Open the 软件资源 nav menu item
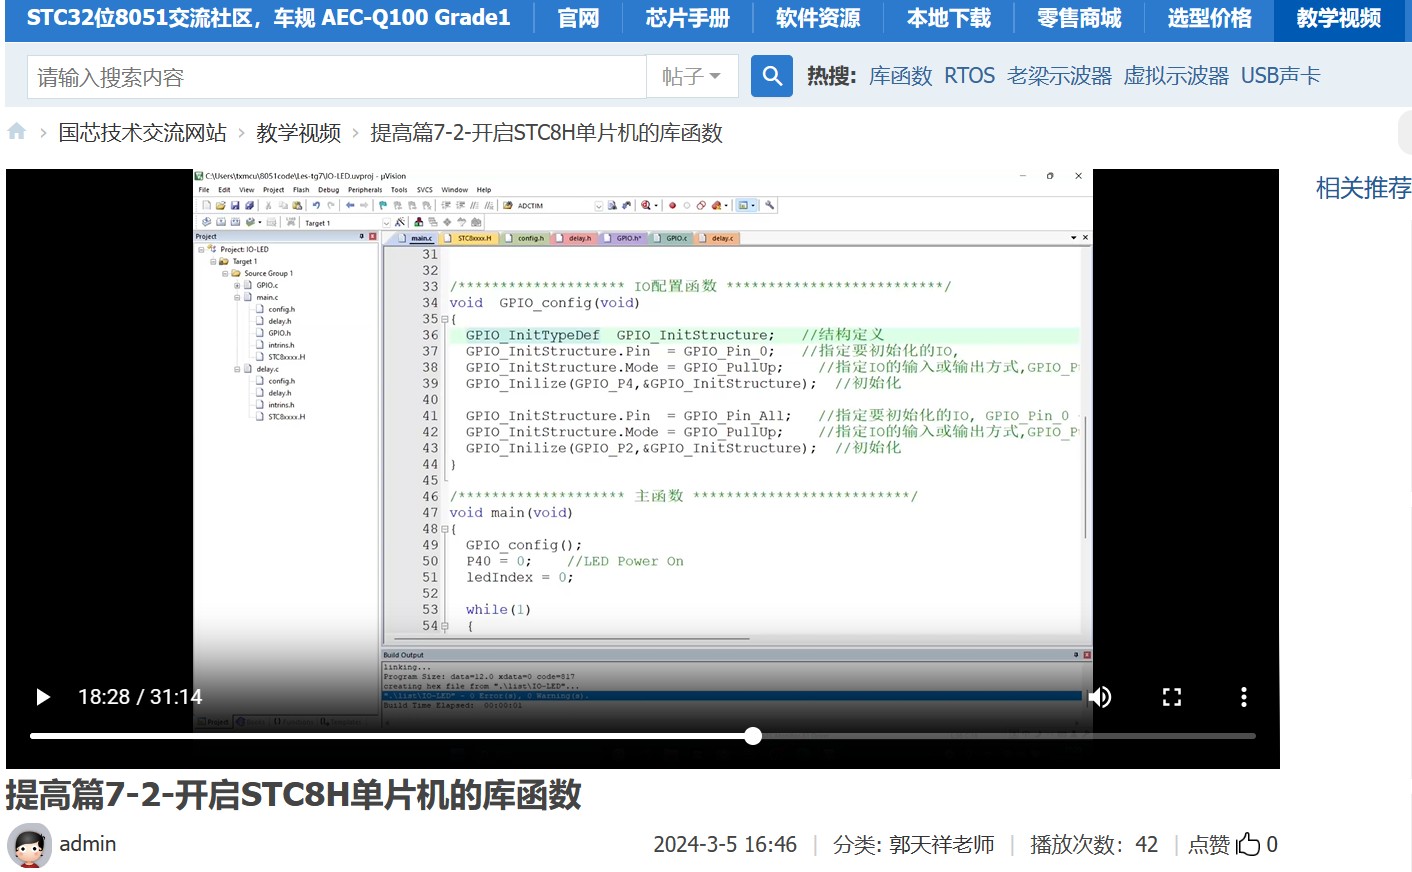Image resolution: width=1412 pixels, height=872 pixels. click(x=818, y=18)
